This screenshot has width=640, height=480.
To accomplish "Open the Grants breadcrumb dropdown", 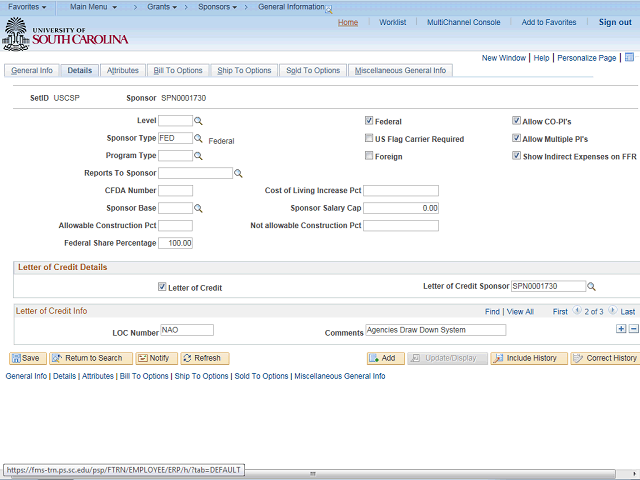I will click(x=162, y=7).
